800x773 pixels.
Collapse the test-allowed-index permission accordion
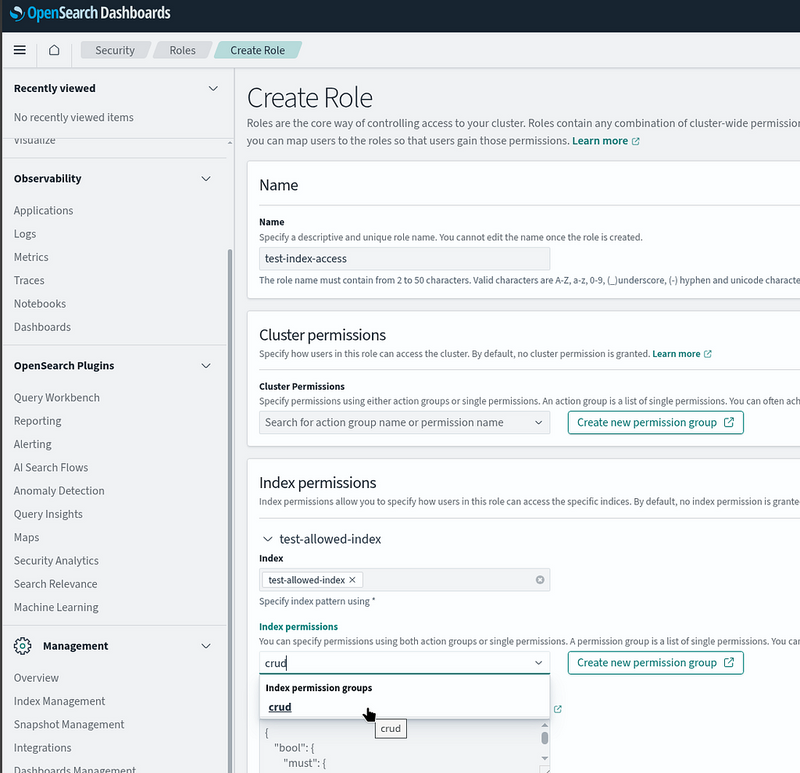point(267,539)
